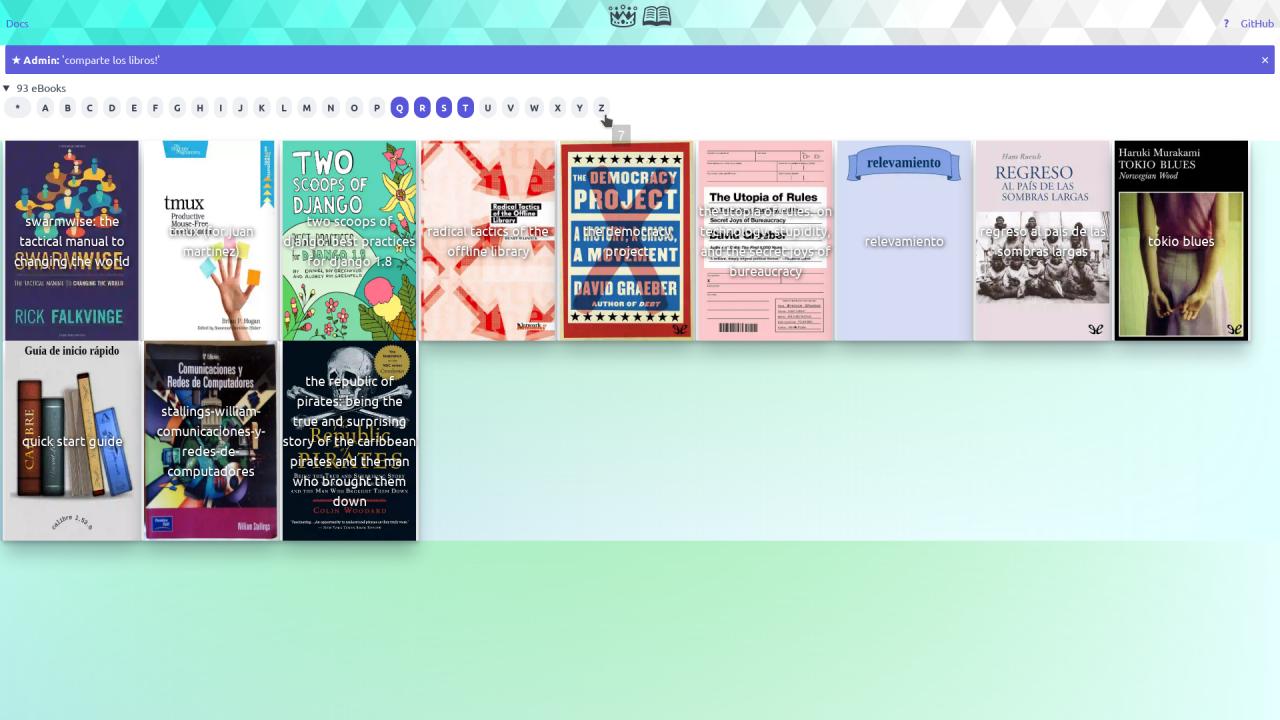Filter books by letter D

[112, 108]
